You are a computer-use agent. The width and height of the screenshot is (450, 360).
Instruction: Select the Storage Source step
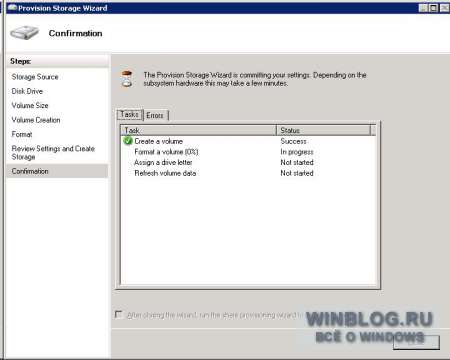(x=35, y=77)
